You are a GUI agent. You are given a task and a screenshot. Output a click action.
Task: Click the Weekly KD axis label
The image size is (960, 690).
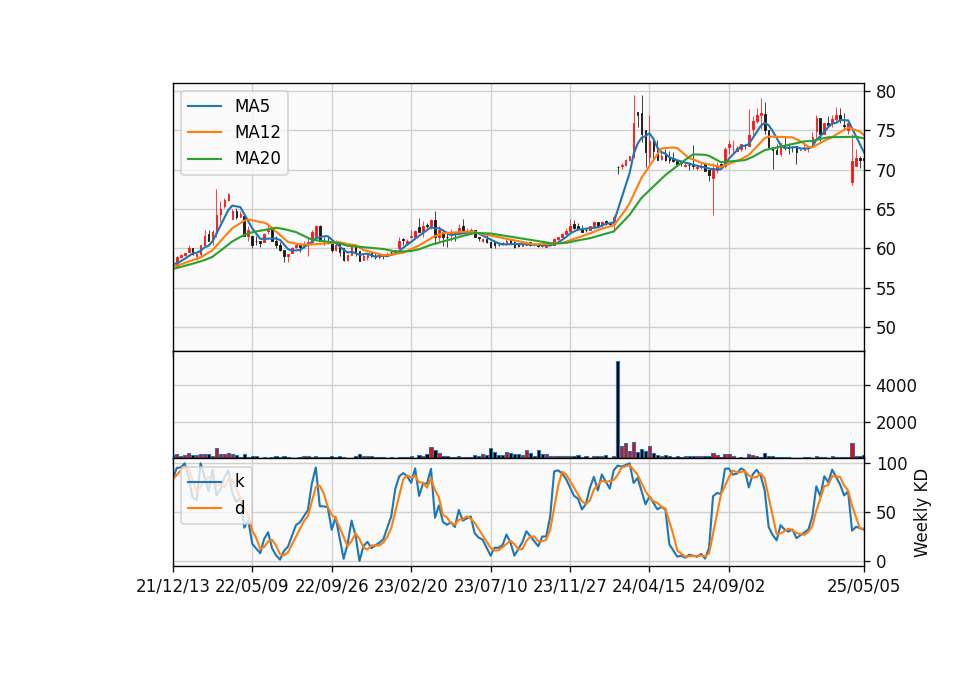[920, 513]
